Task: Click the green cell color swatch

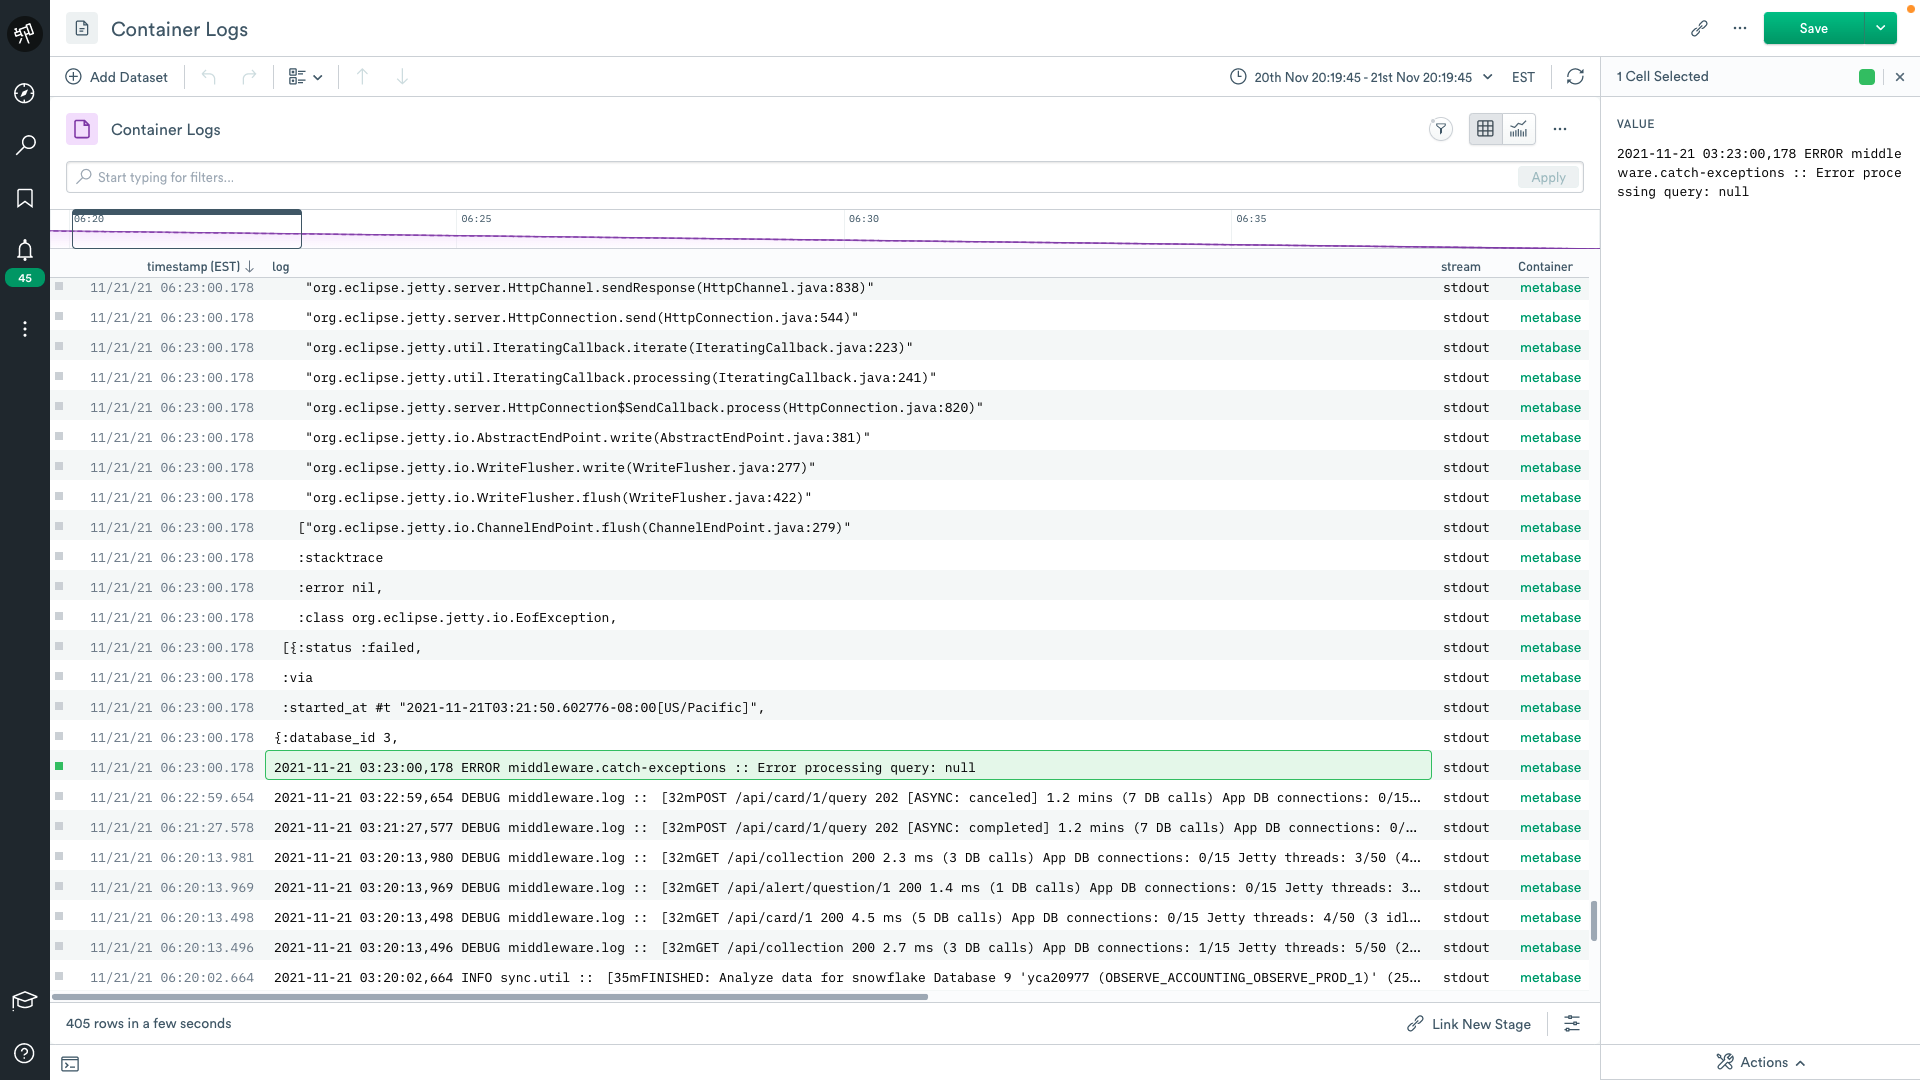Action: [1867, 77]
